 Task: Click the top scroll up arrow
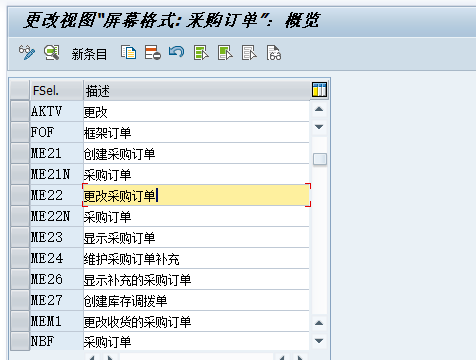point(319,109)
